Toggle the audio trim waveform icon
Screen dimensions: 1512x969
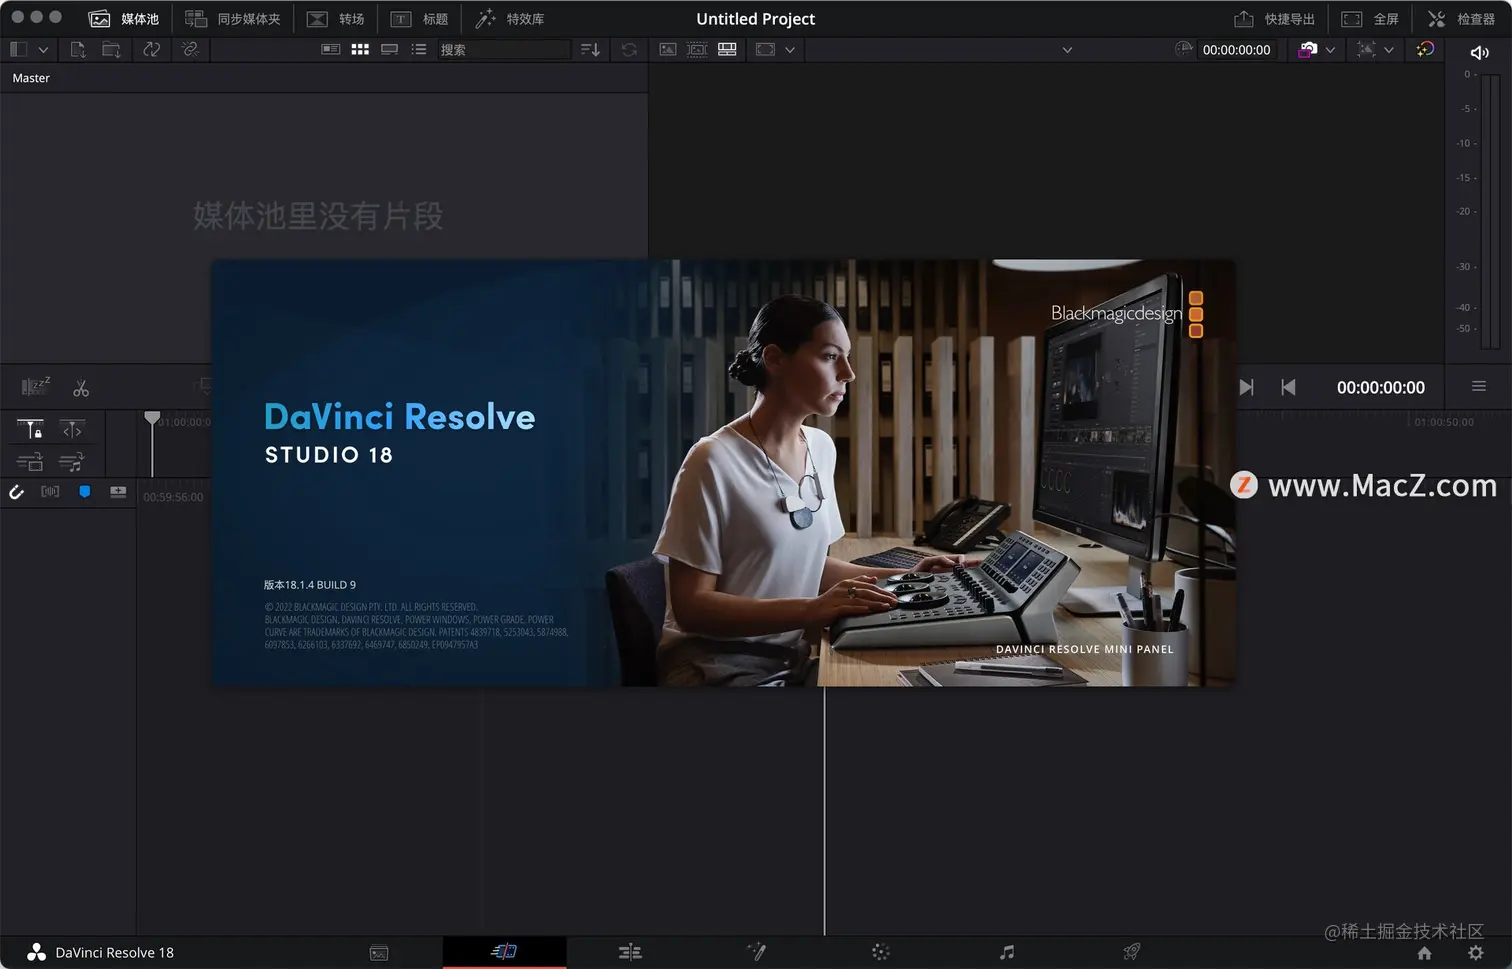coord(50,491)
